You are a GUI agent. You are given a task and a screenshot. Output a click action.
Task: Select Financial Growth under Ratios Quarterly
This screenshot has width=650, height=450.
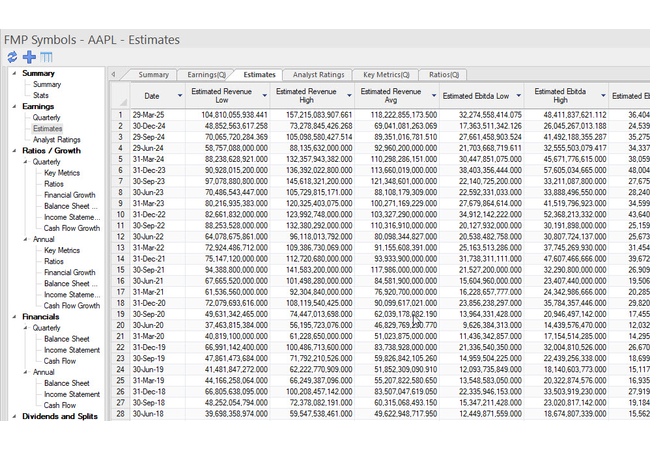point(70,195)
